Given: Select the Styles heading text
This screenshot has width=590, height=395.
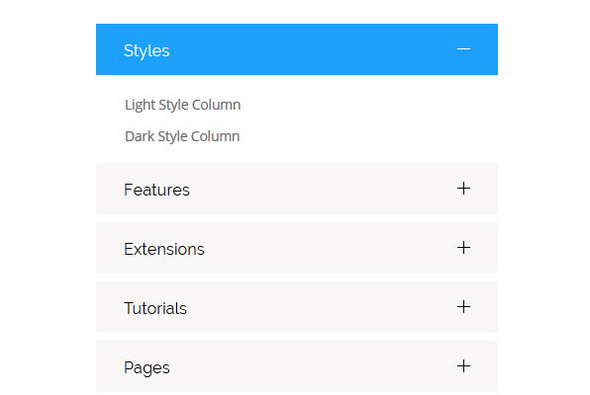Looking at the screenshot, I should coord(147,51).
